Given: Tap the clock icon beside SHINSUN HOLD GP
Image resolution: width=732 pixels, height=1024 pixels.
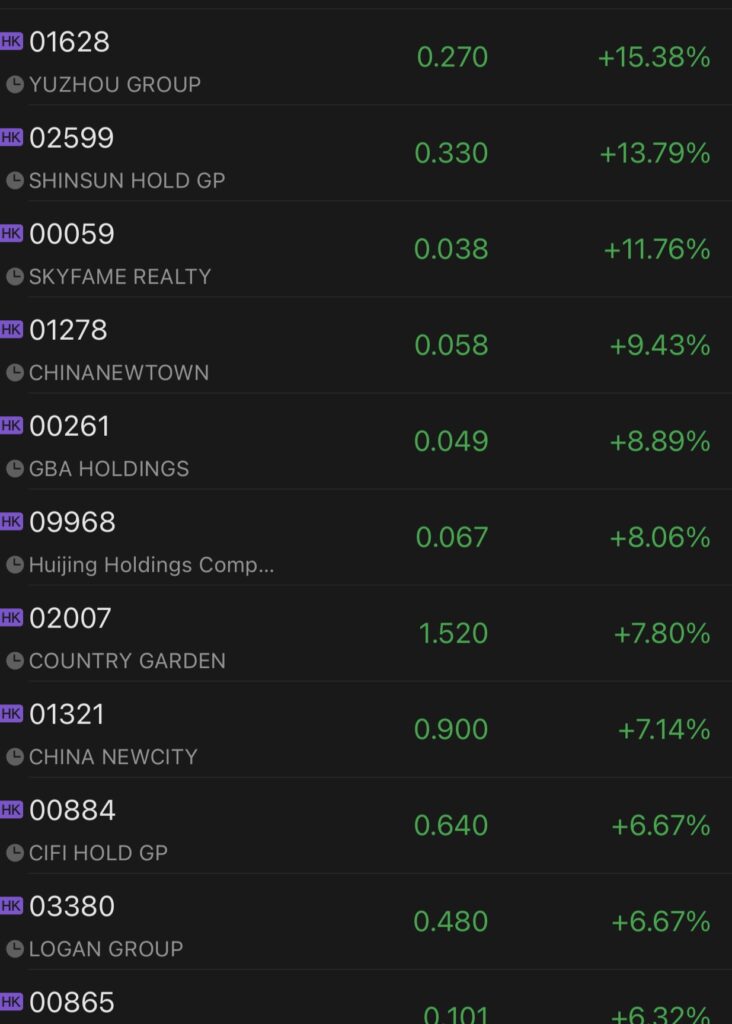Looking at the screenshot, I should 15,181.
